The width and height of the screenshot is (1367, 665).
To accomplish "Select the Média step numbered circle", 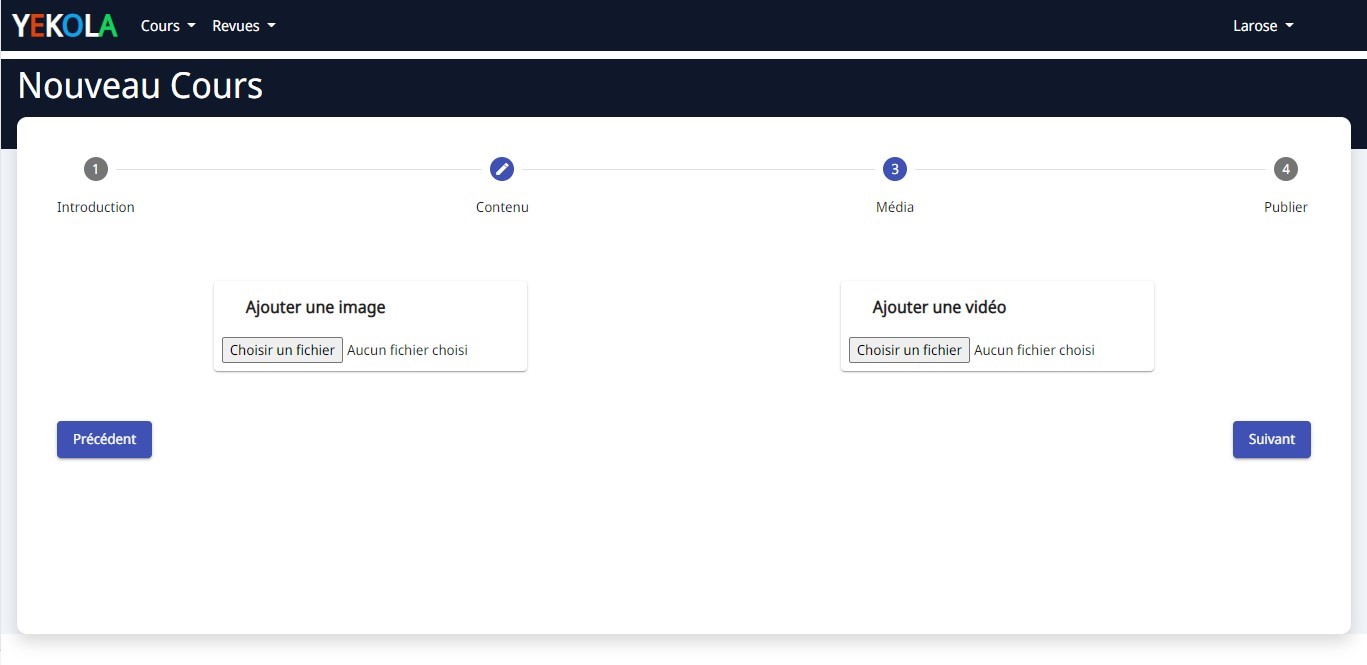I will (x=894, y=169).
